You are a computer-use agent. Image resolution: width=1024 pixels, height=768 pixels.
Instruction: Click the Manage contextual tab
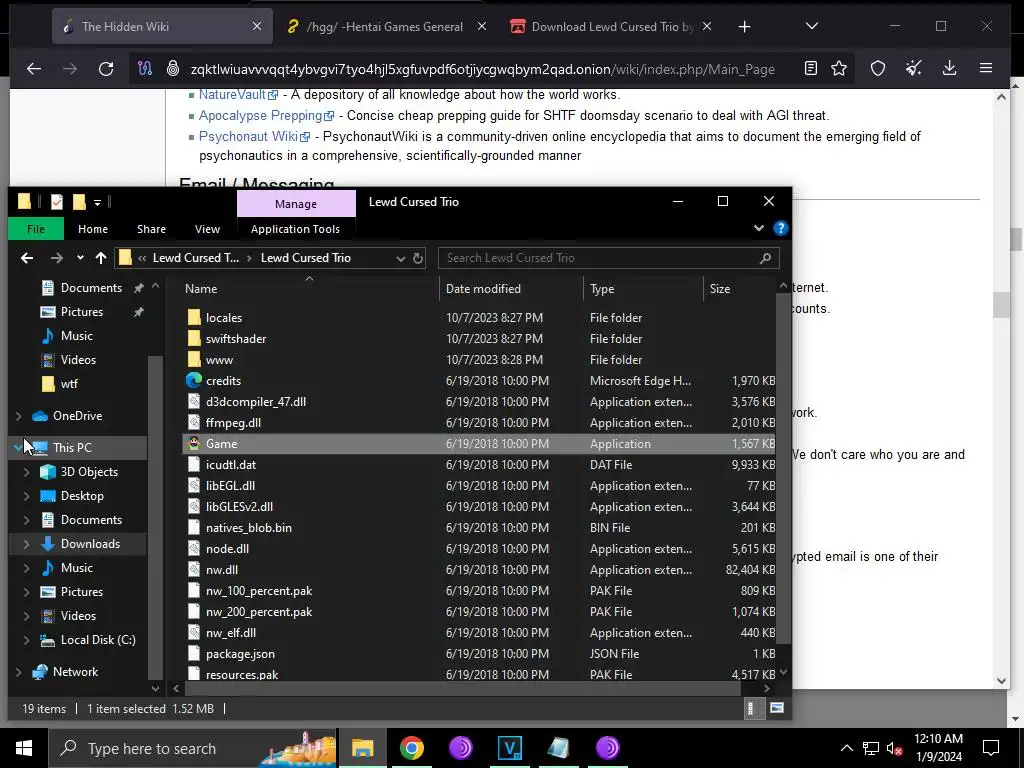[296, 204]
